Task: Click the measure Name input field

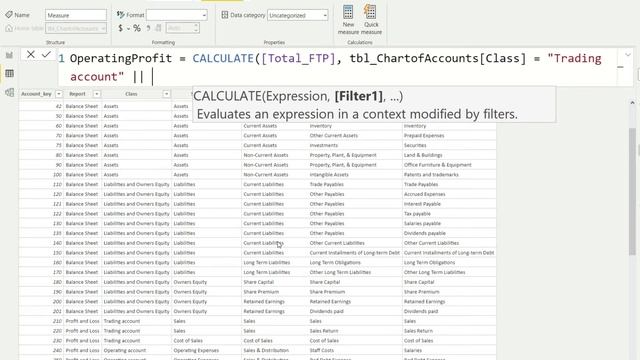Action: click(x=76, y=15)
